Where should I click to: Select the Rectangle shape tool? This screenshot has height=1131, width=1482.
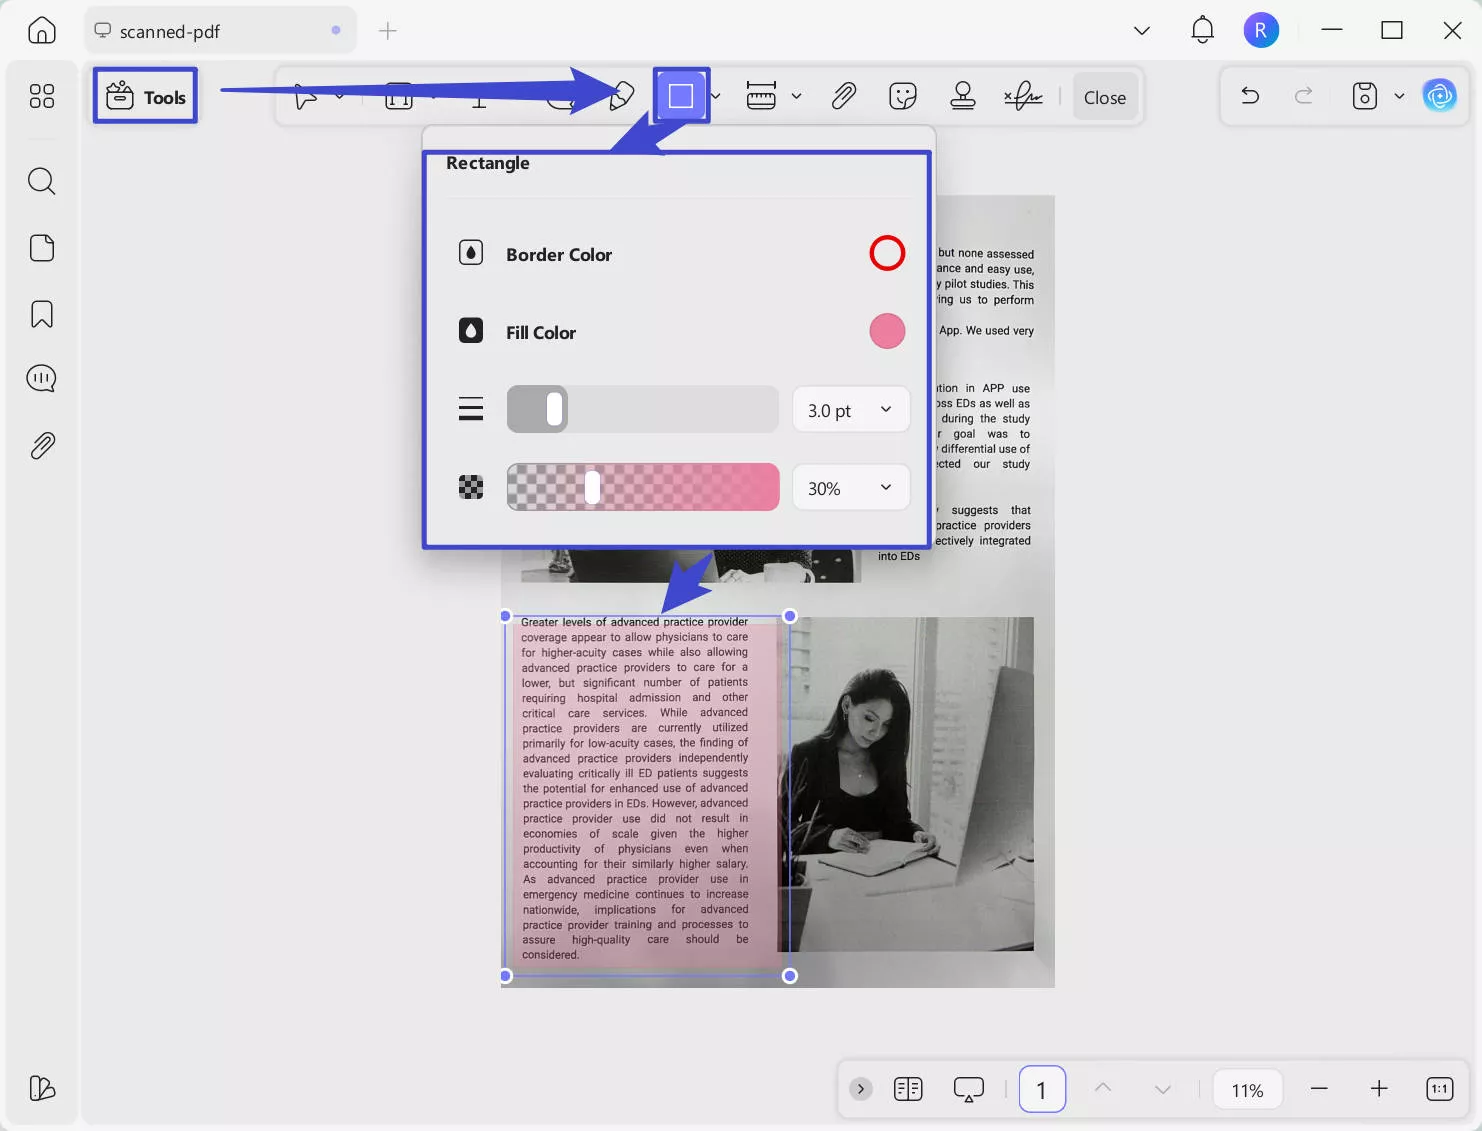681,95
